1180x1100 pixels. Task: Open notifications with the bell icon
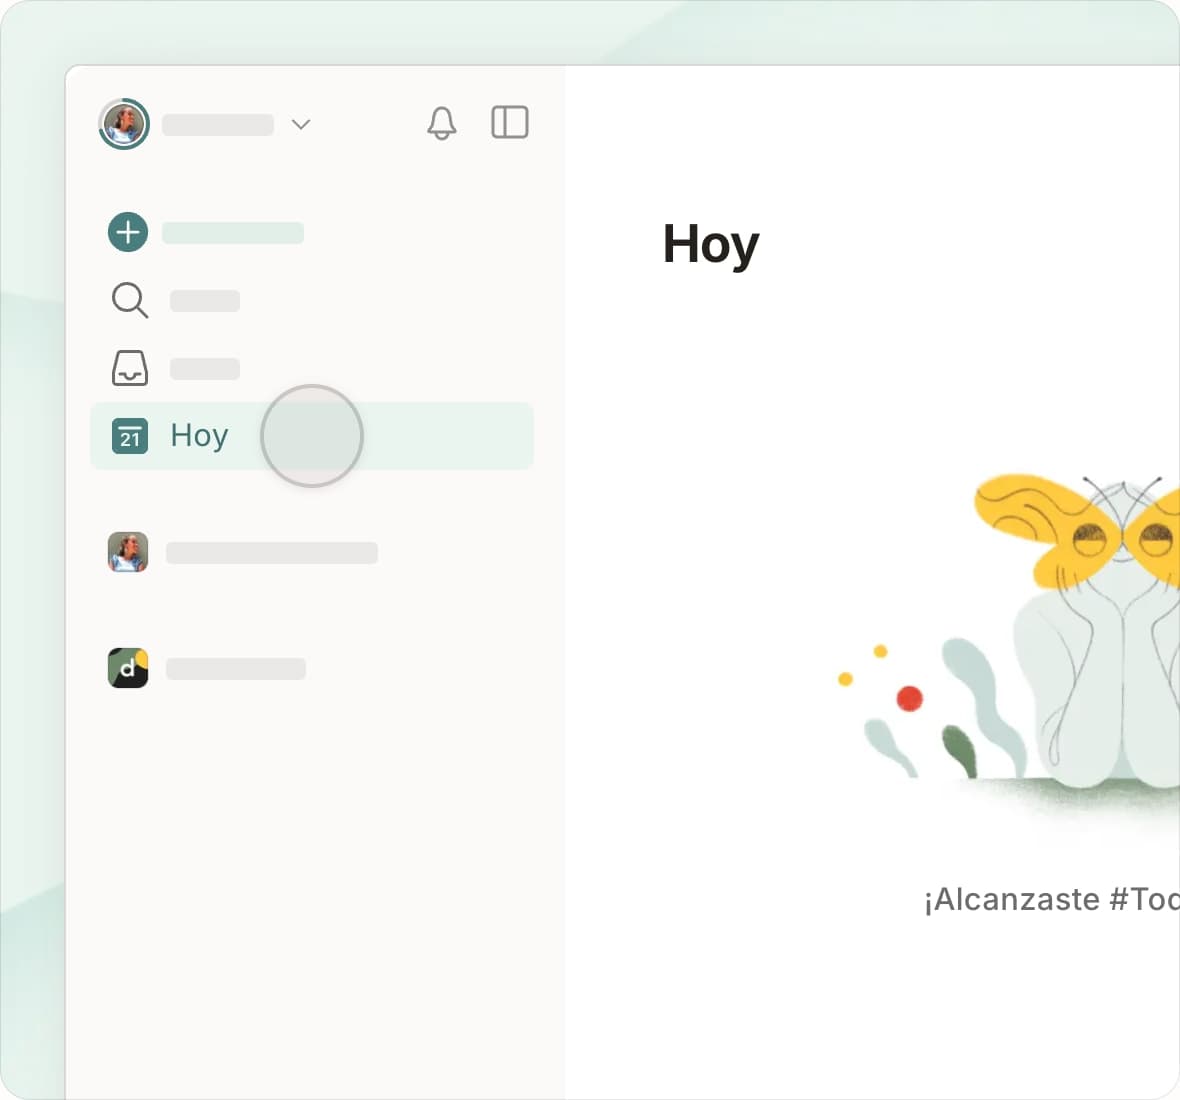(441, 123)
